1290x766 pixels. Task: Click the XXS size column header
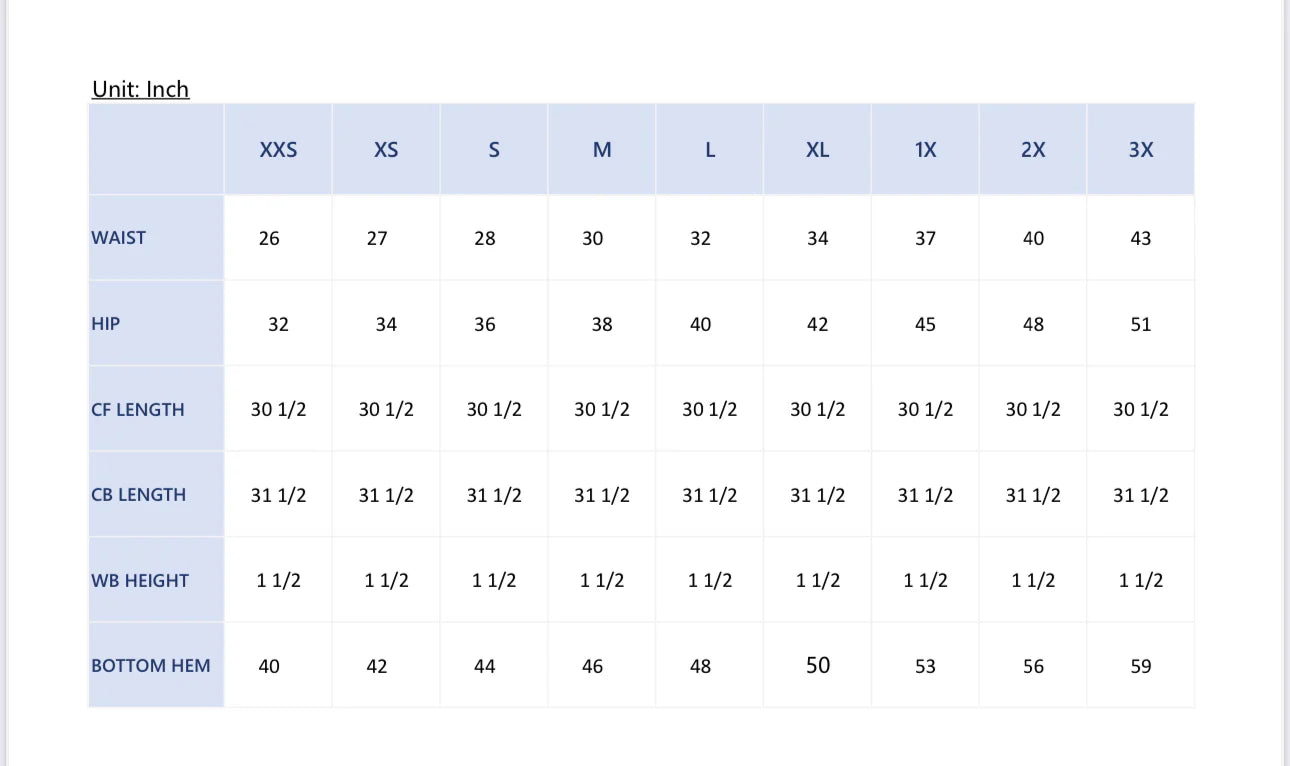point(278,149)
